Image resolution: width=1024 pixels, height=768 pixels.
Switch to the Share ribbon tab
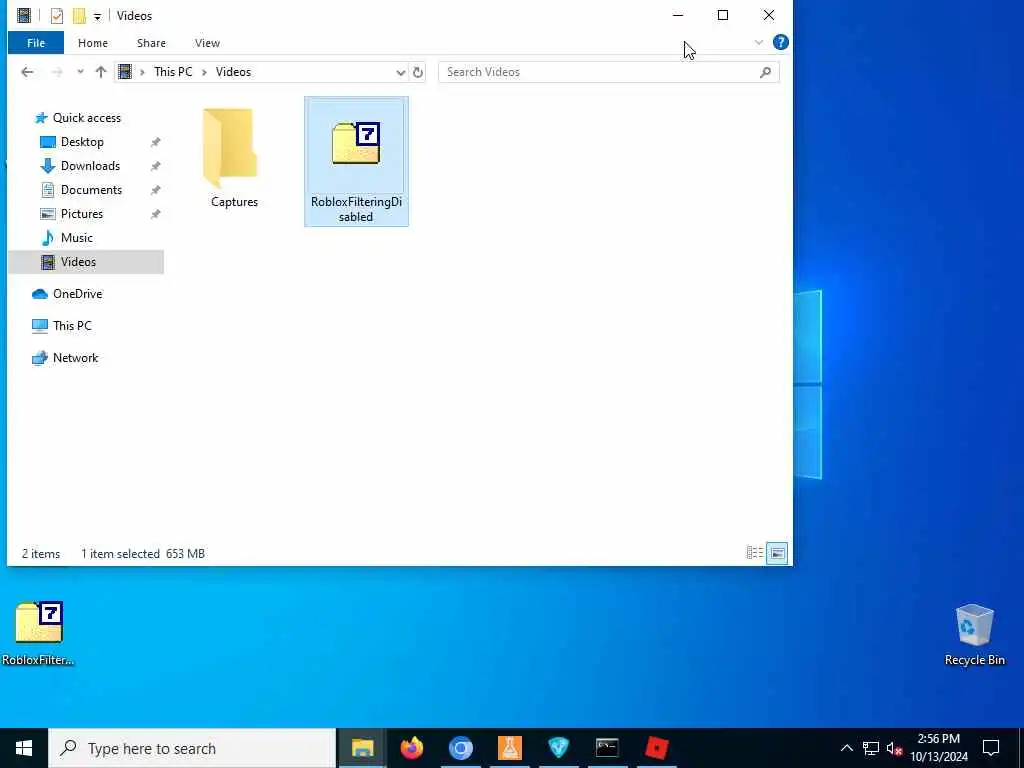pos(151,43)
